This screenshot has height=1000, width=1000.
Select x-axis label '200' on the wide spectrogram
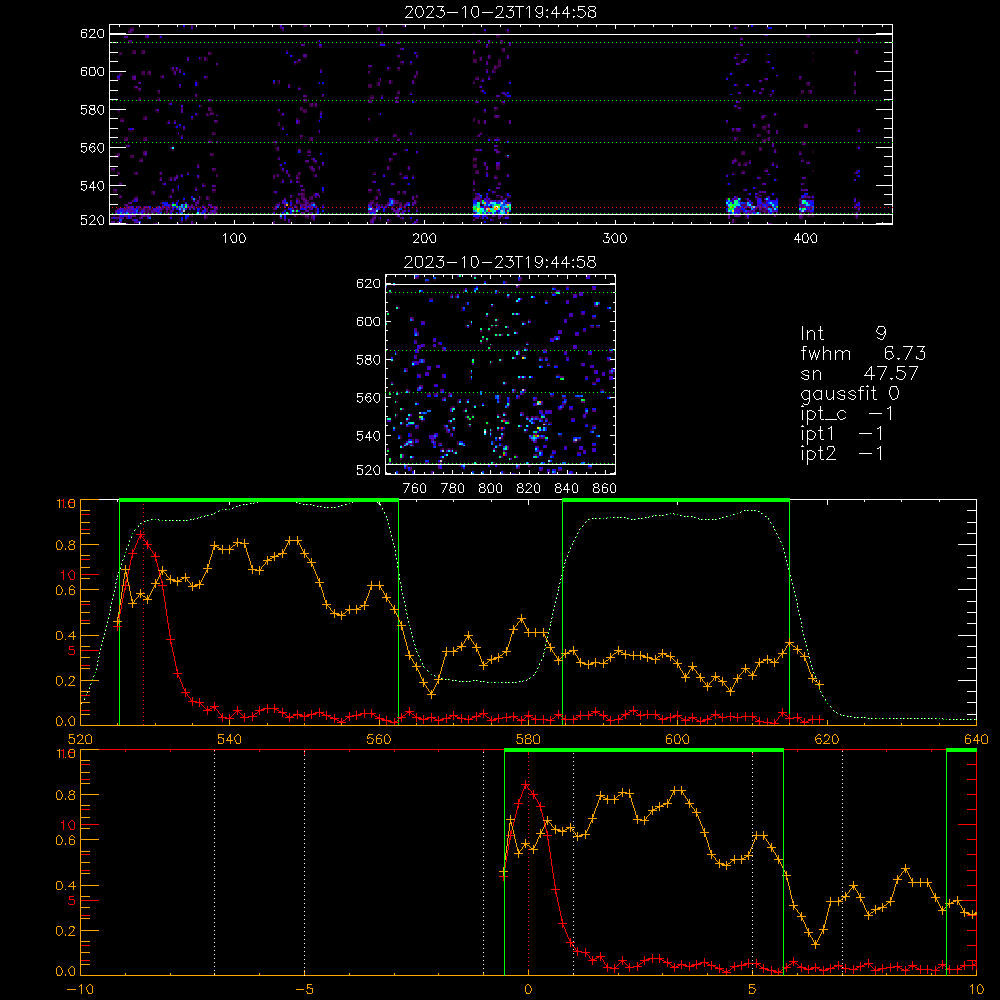(424, 239)
